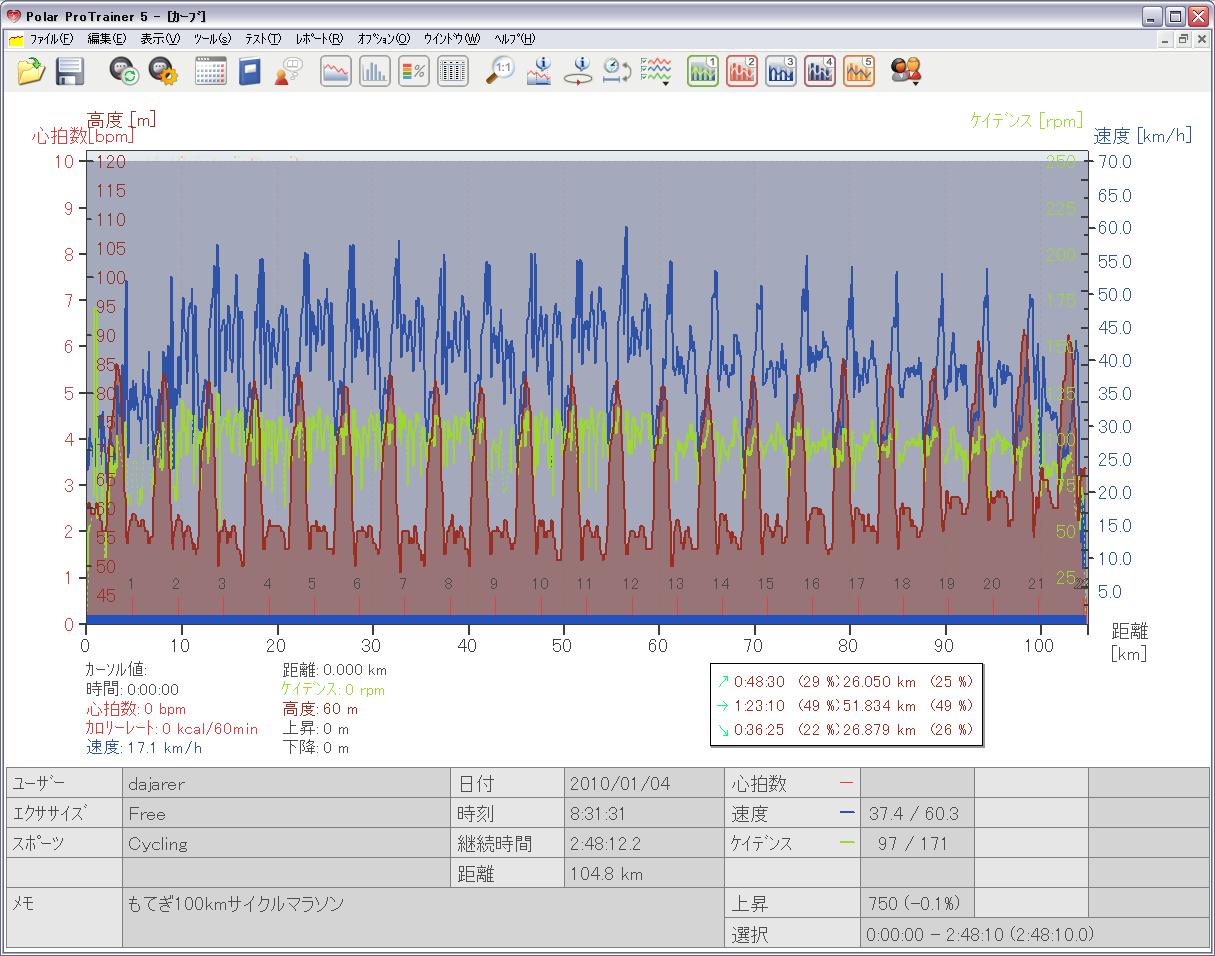Click the green ケイデンス legend line
Viewport: 1215px width, 956px height.
(x=847, y=843)
